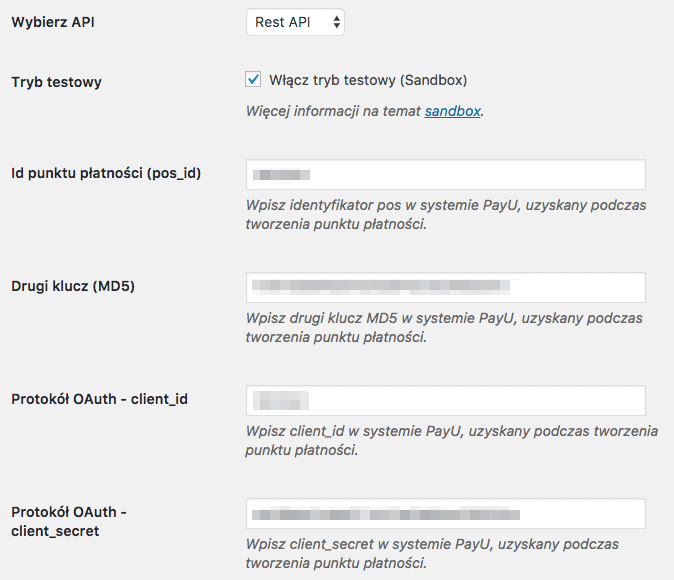
Task: Click the Wpisz identyfikator pos description text
Action: click(446, 215)
